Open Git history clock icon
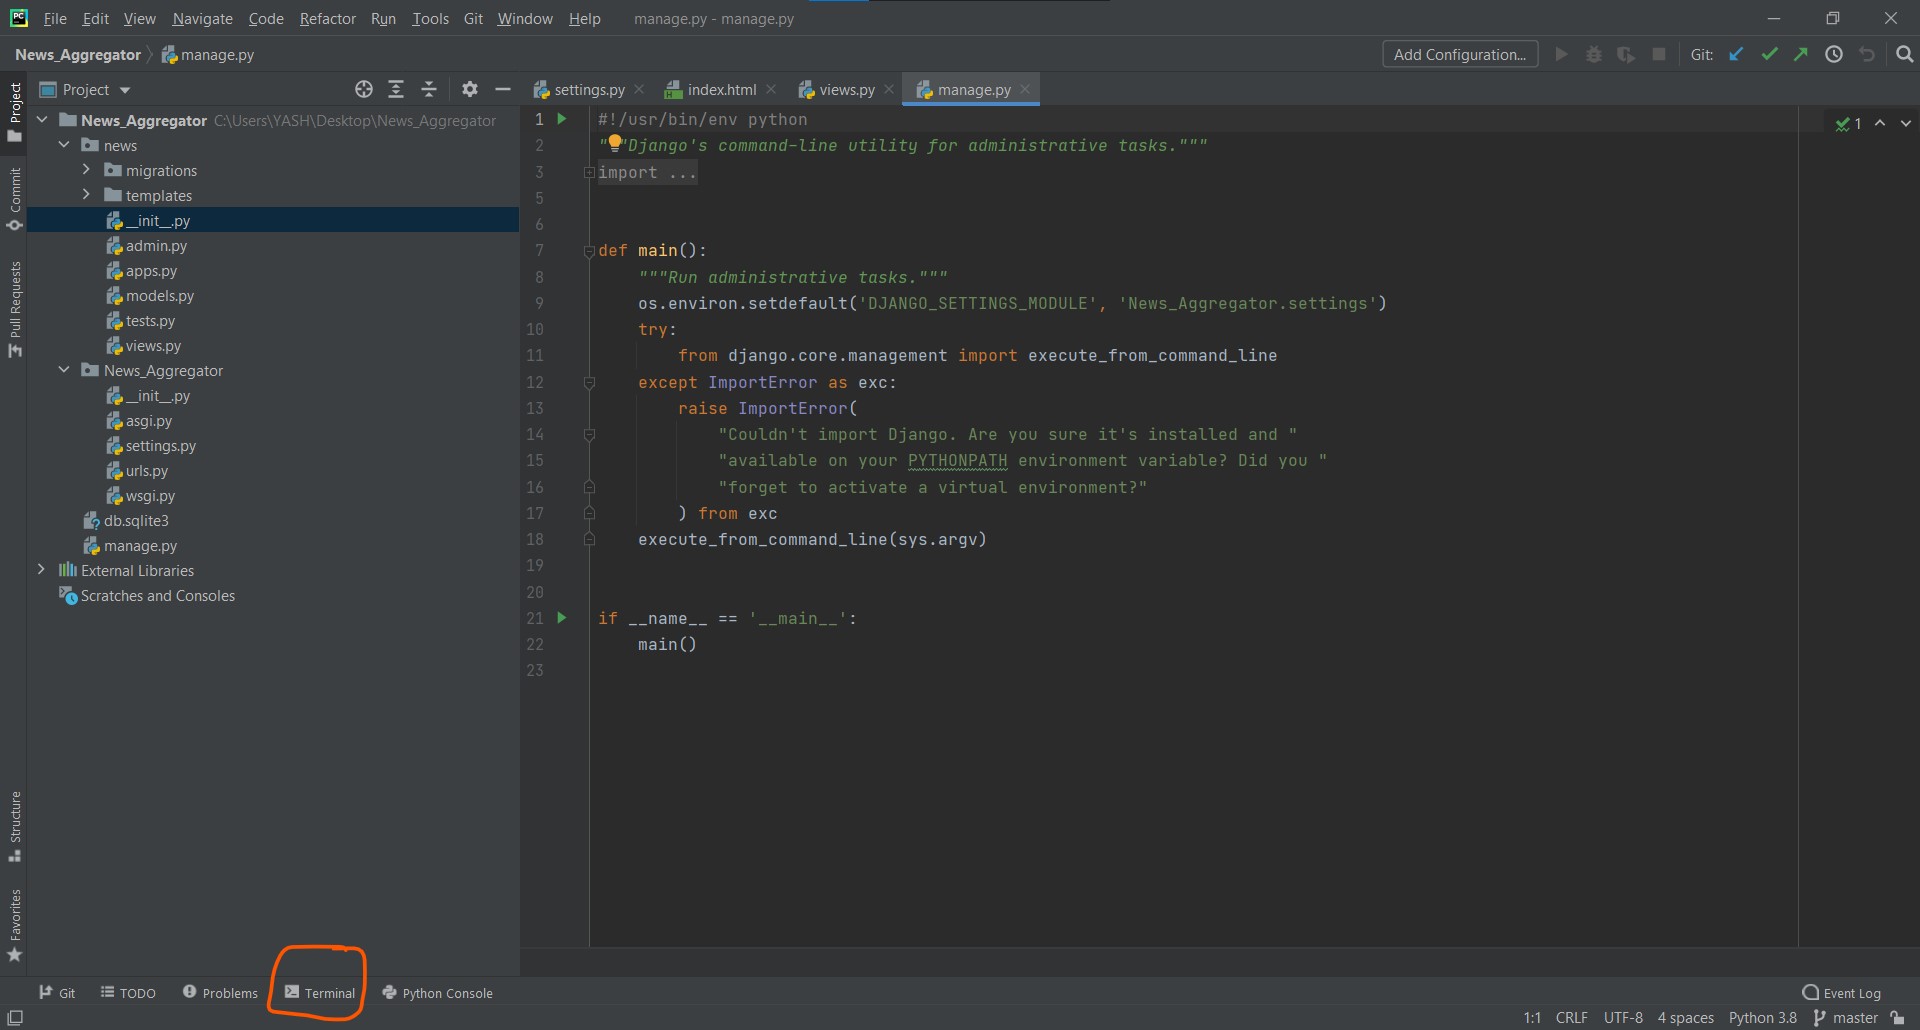The width and height of the screenshot is (1920, 1030). coord(1834,55)
